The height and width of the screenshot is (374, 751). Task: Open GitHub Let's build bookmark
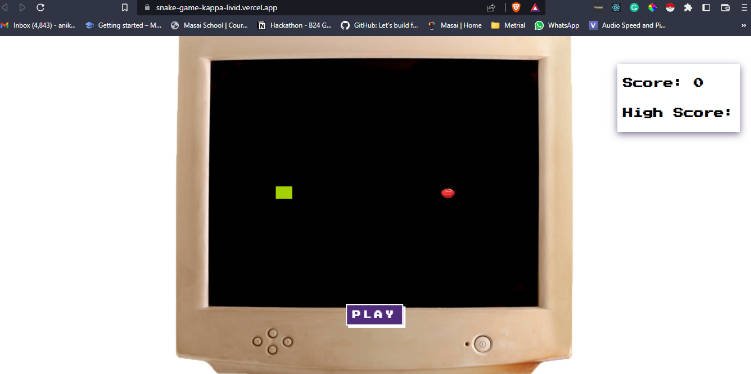(x=380, y=26)
